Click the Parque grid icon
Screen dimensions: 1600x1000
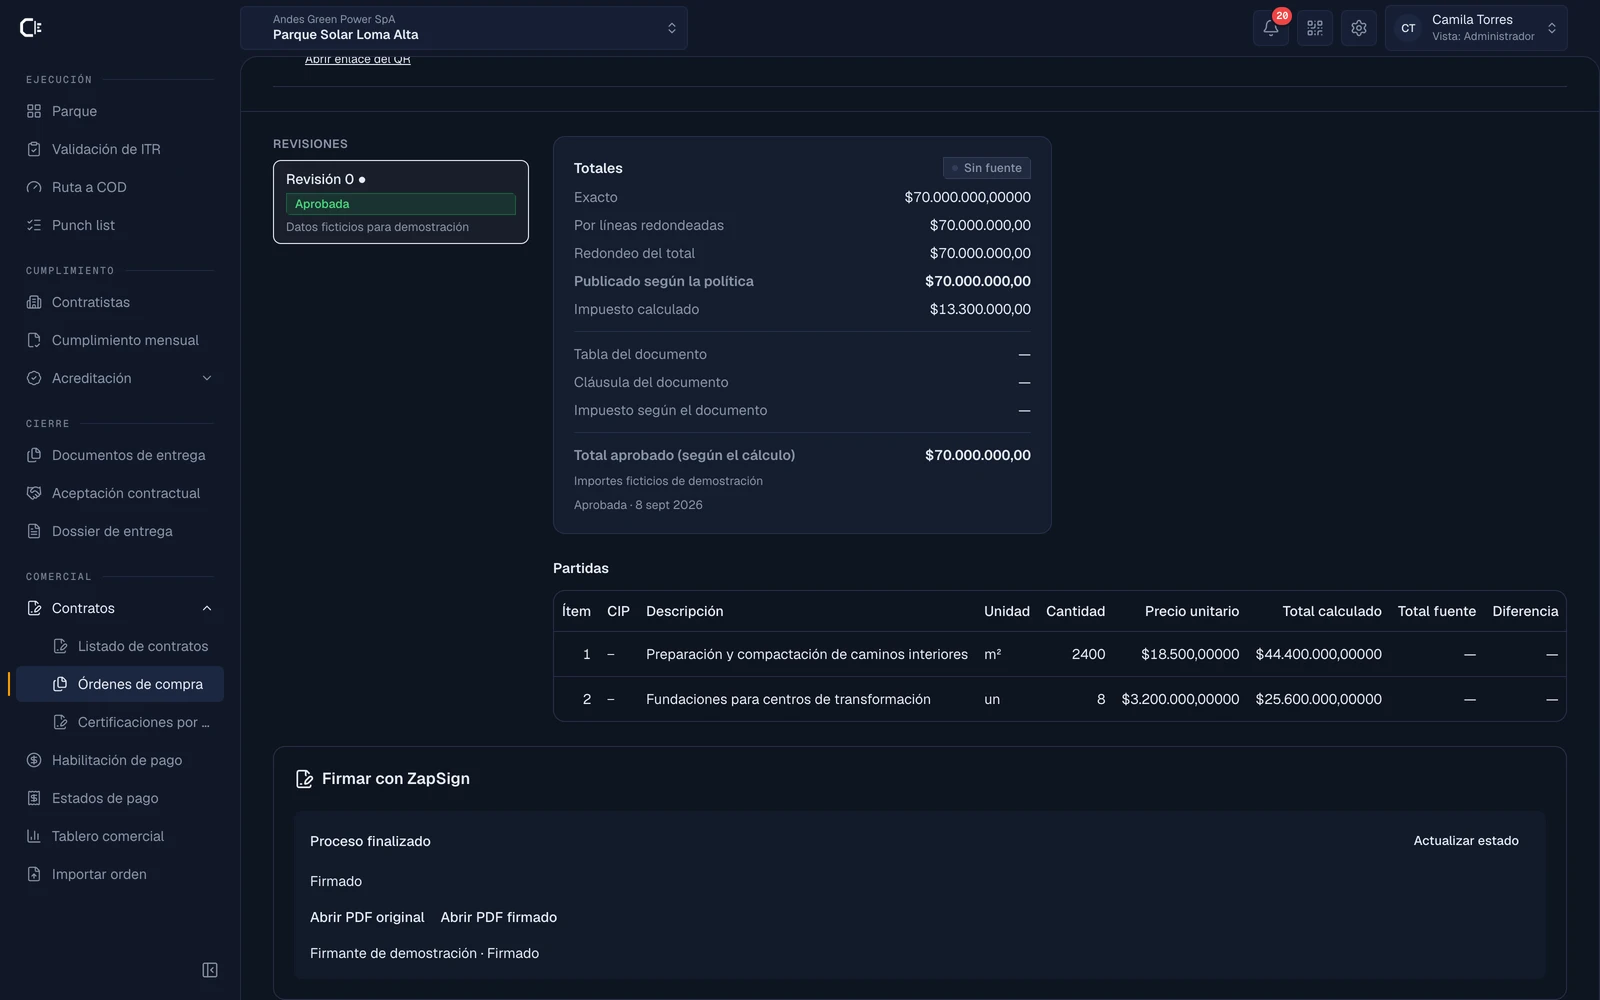pos(34,111)
